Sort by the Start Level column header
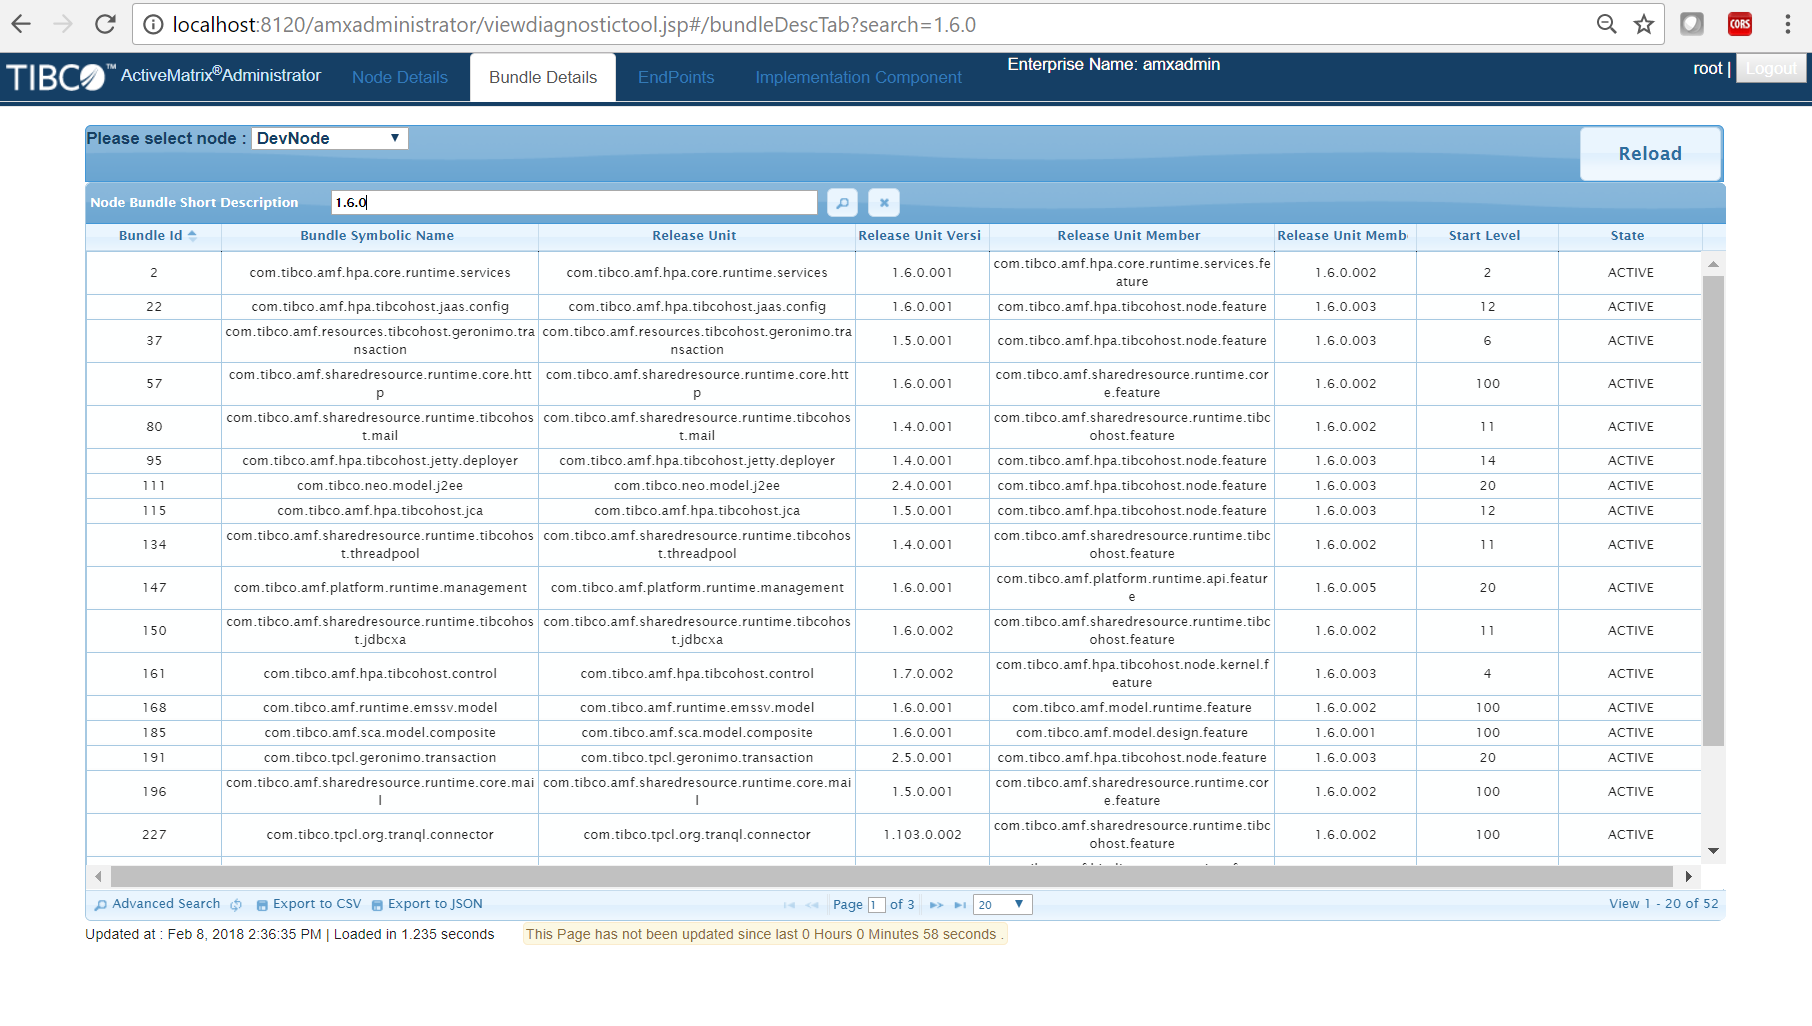This screenshot has height=1026, width=1812. [x=1485, y=236]
